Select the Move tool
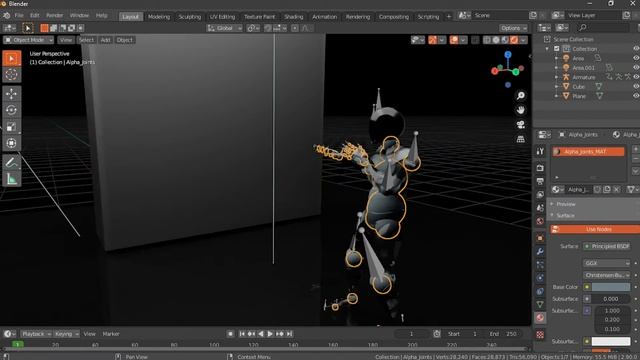640x360 pixels. (x=11, y=94)
